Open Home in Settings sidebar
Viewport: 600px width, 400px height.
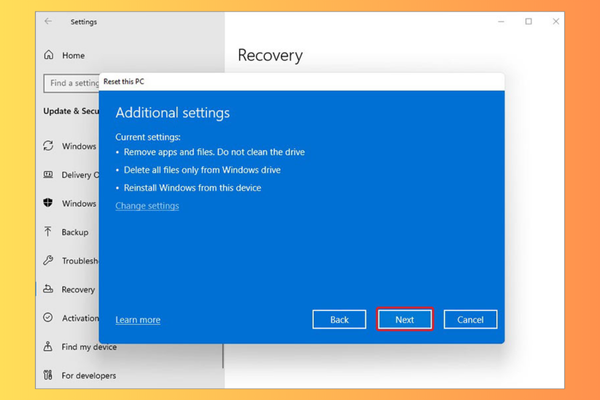(x=73, y=55)
